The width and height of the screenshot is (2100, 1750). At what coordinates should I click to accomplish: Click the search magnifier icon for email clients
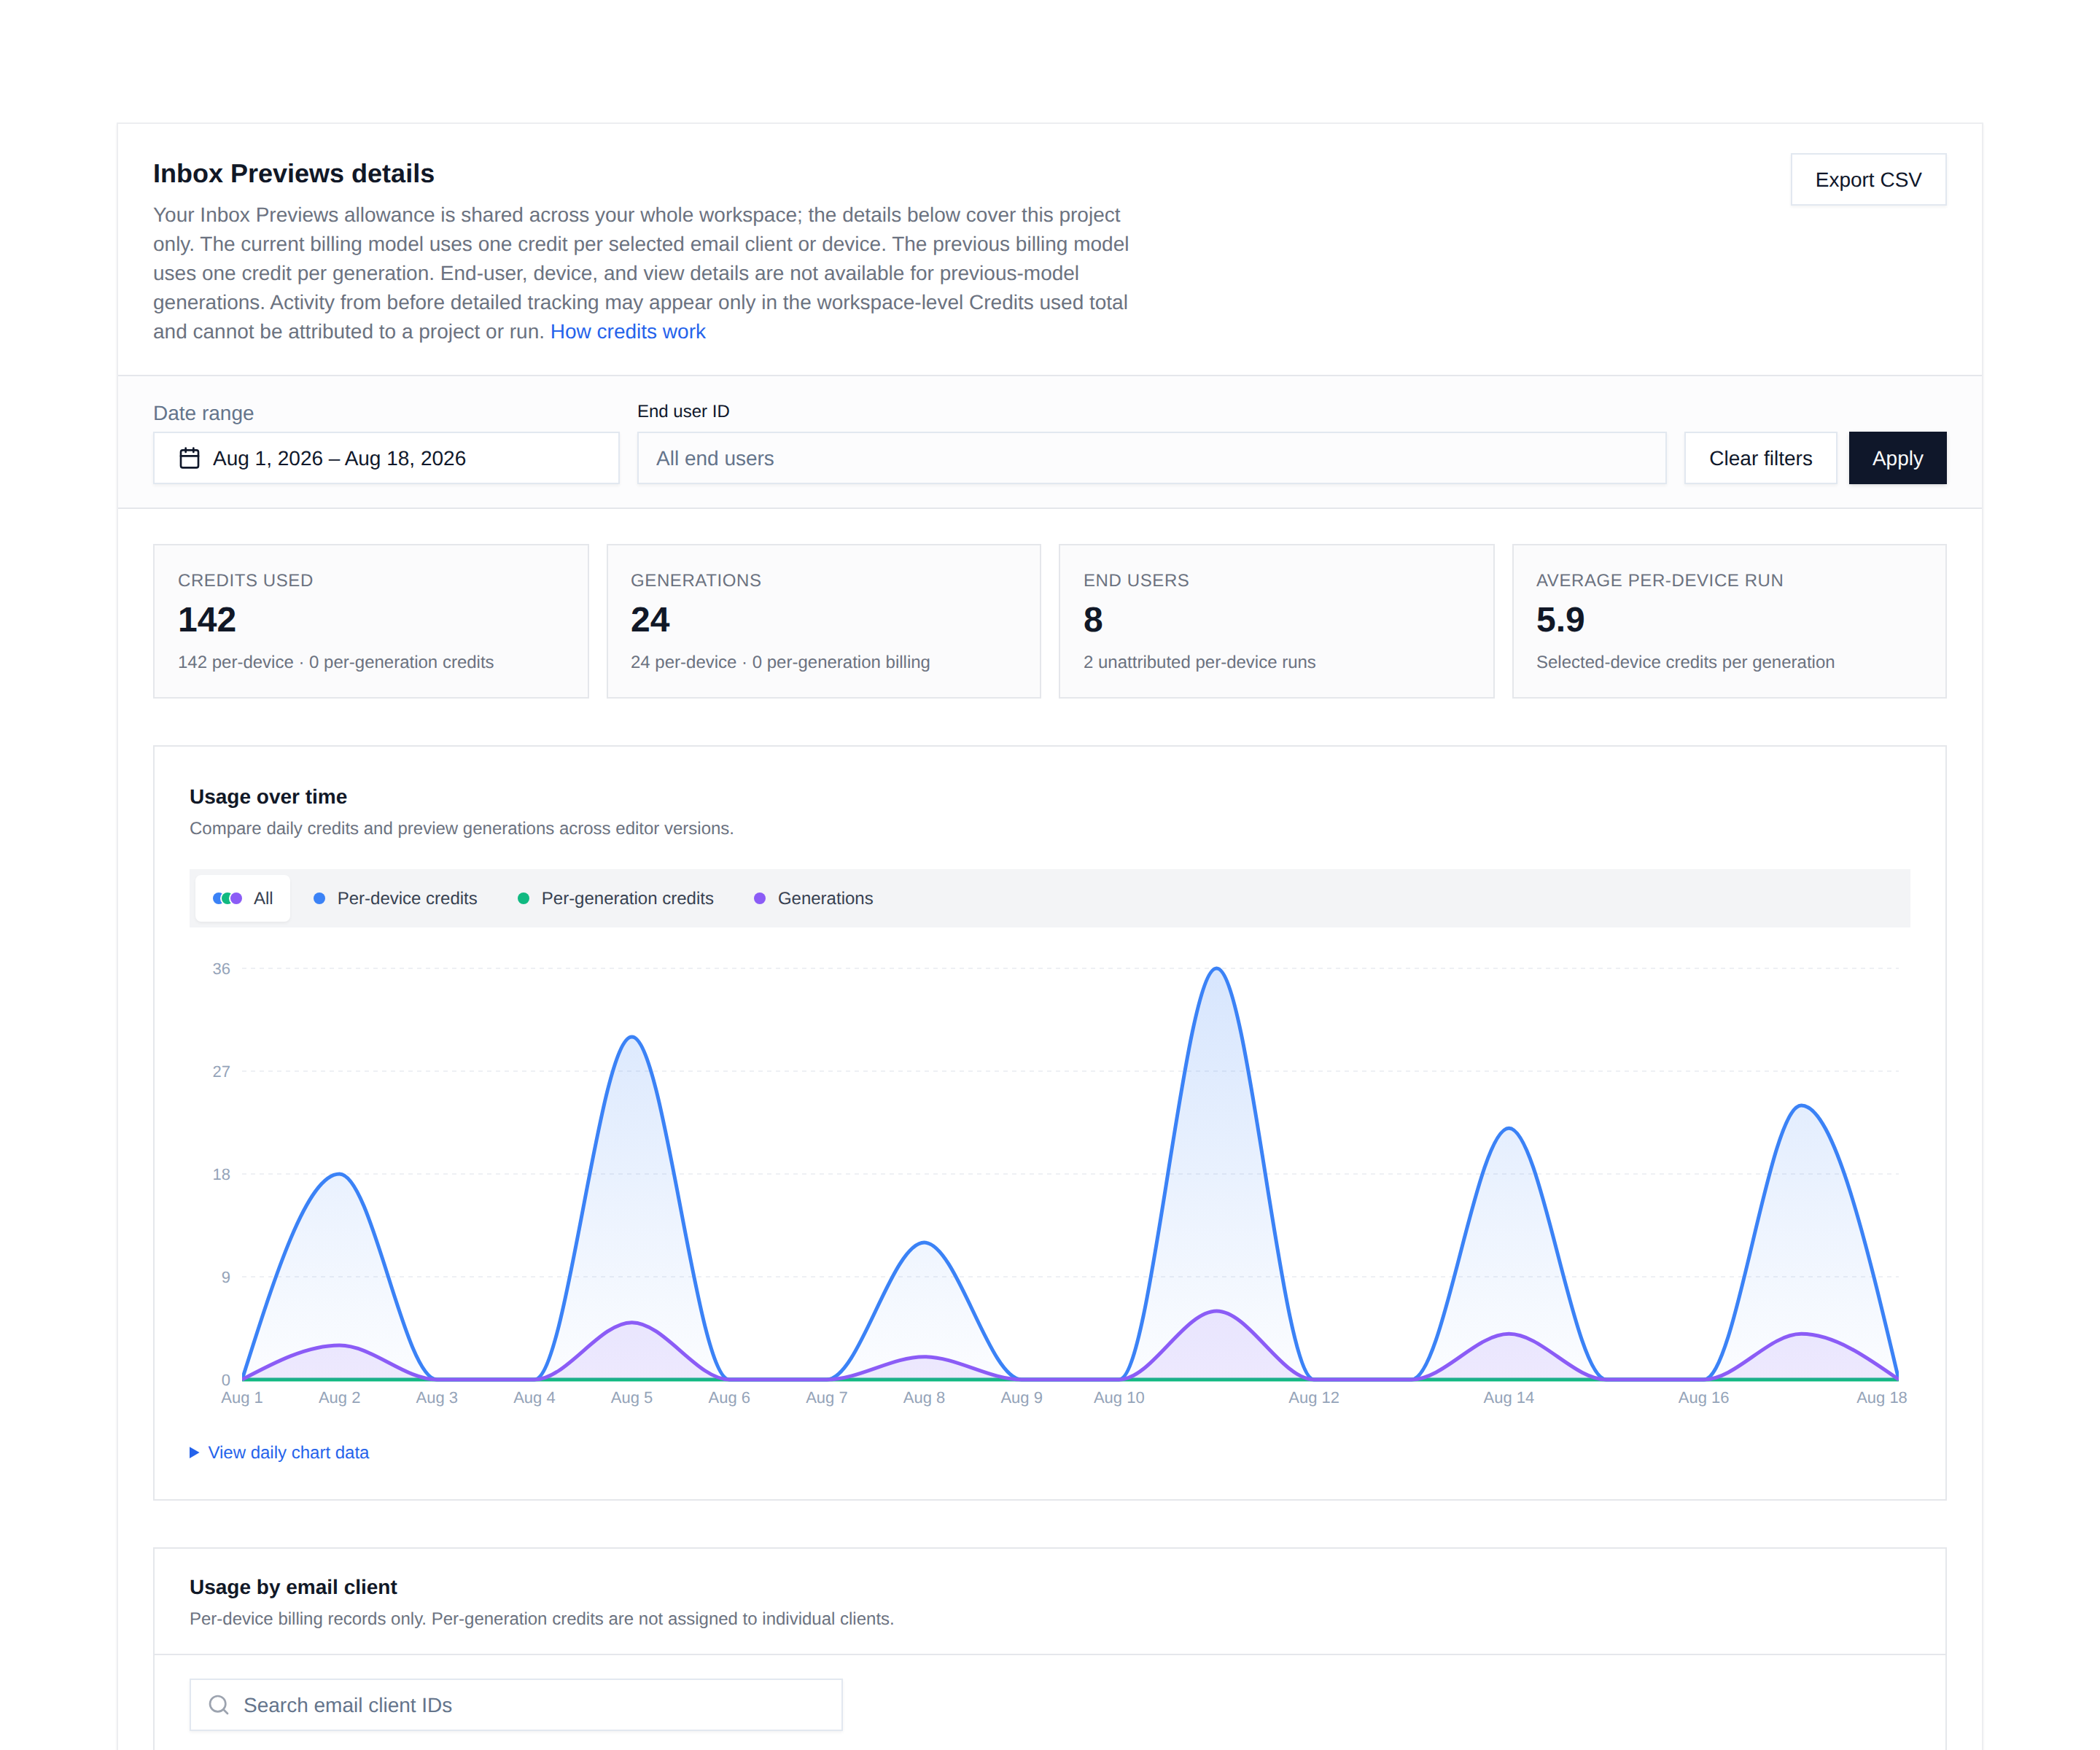(219, 1705)
